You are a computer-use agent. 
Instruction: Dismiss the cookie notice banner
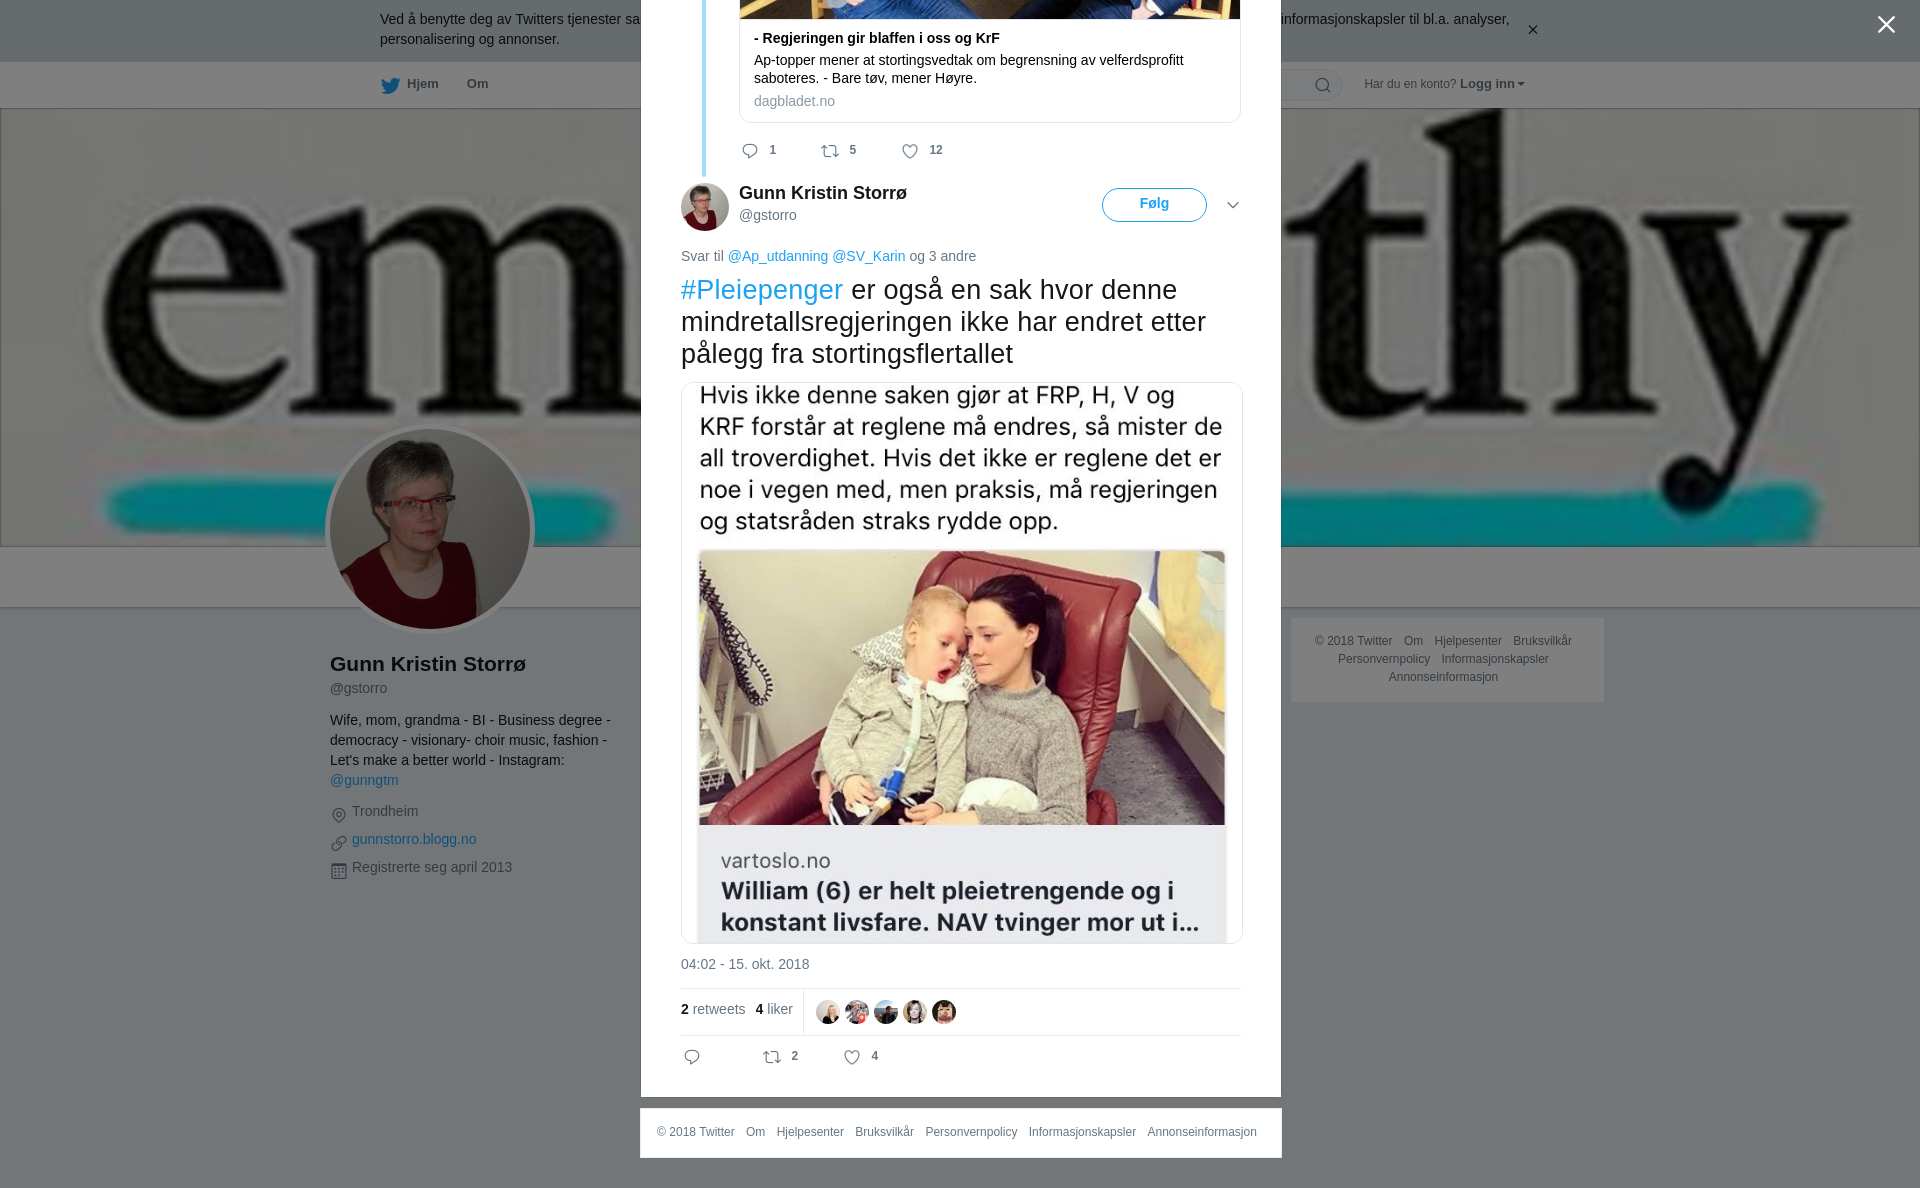coord(1532,30)
